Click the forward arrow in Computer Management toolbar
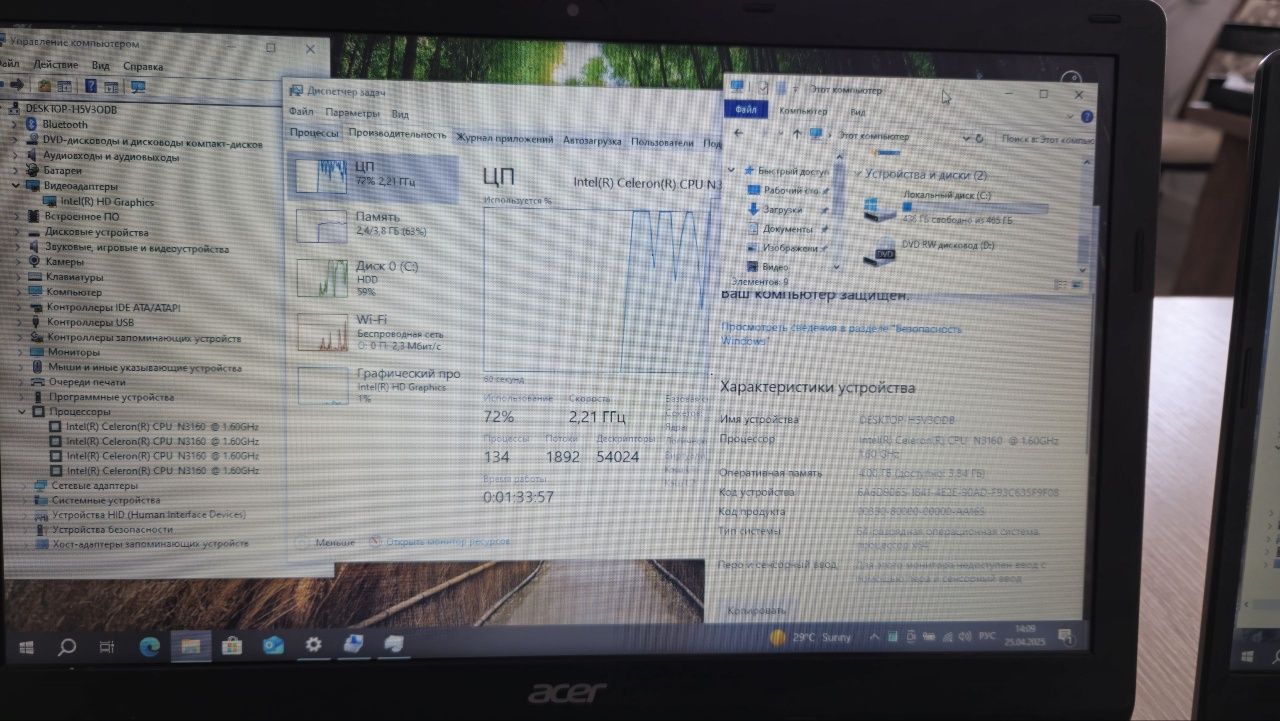Viewport: 1280px width, 721px height. click(x=18, y=86)
